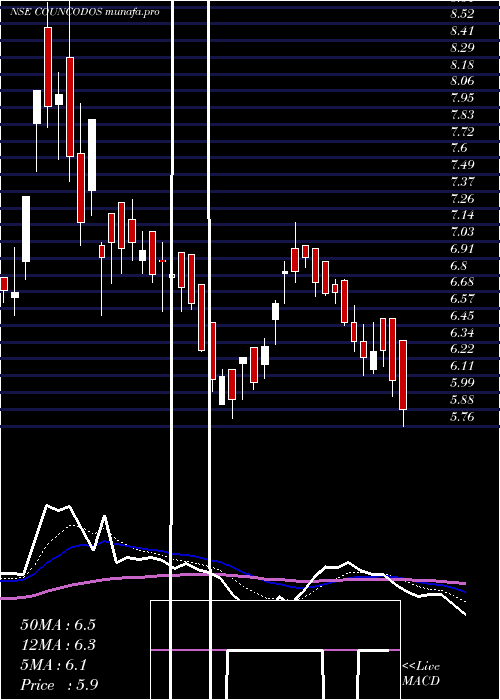
Task: Click the 7.03 price axis label
Action: pos(462,232)
